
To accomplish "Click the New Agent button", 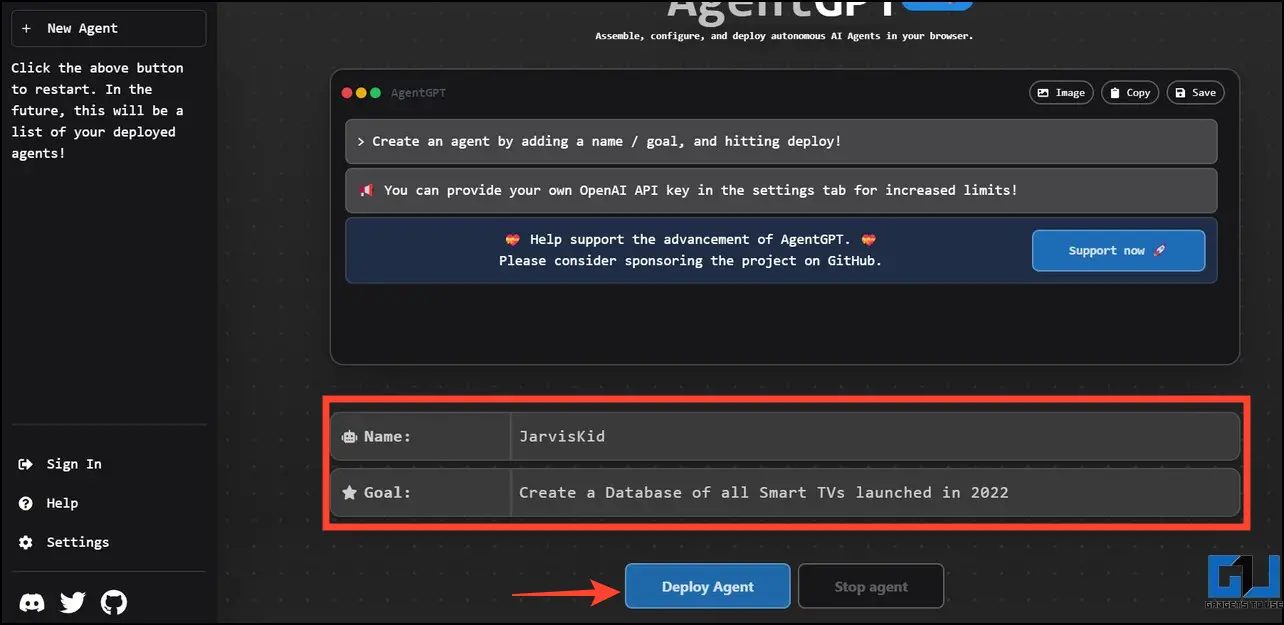I will (109, 28).
